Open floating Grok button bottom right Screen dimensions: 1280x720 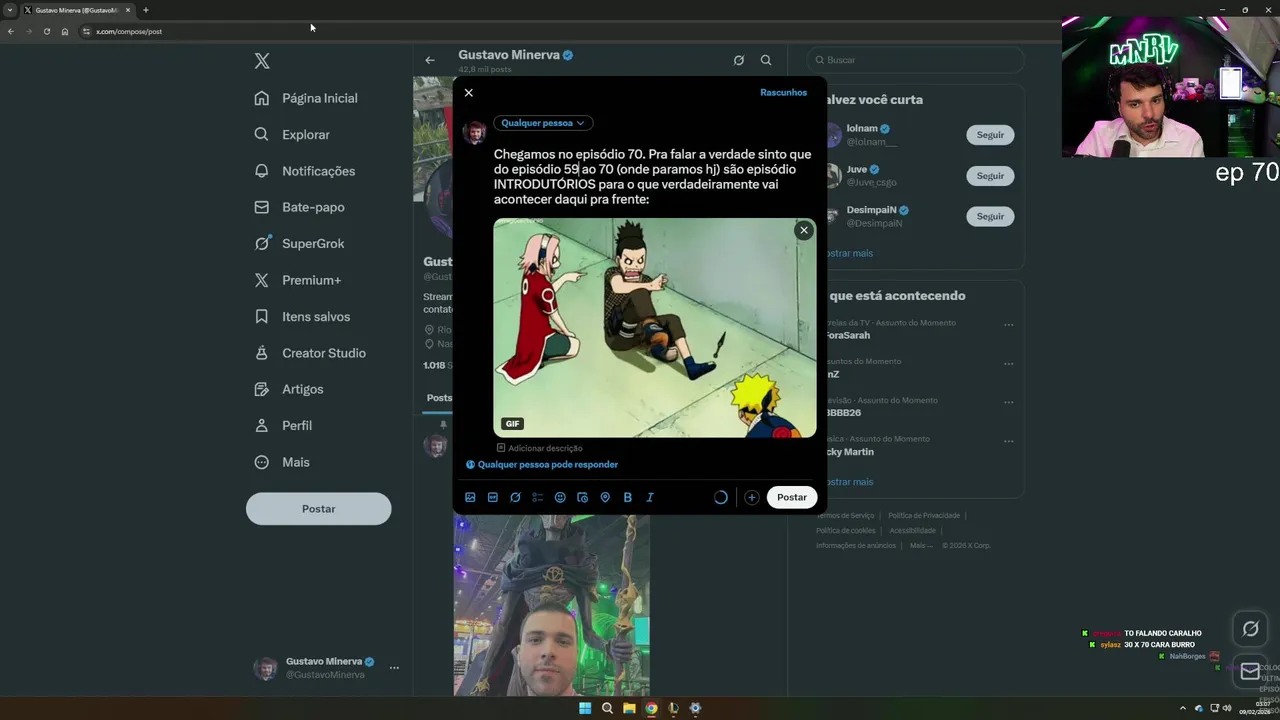1250,629
